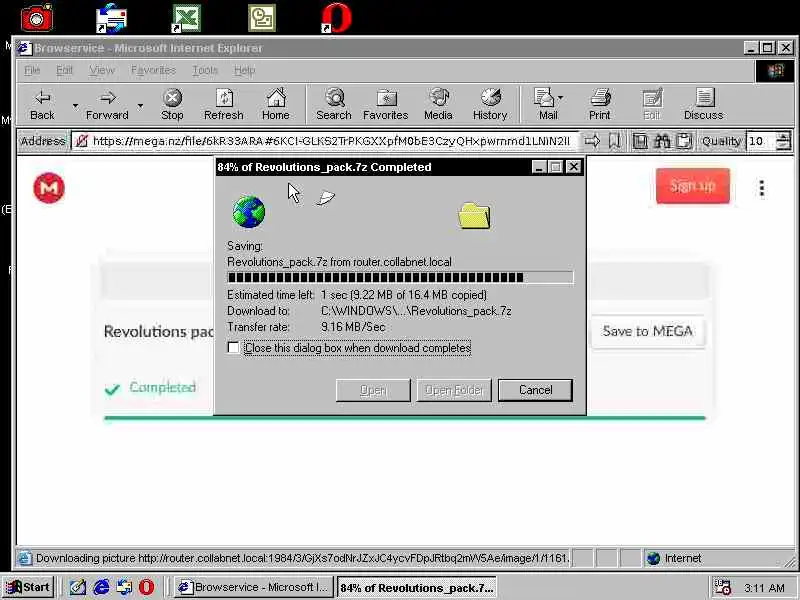Screen dimensions: 800x600
Task: Open the Tools menu
Action: point(205,70)
